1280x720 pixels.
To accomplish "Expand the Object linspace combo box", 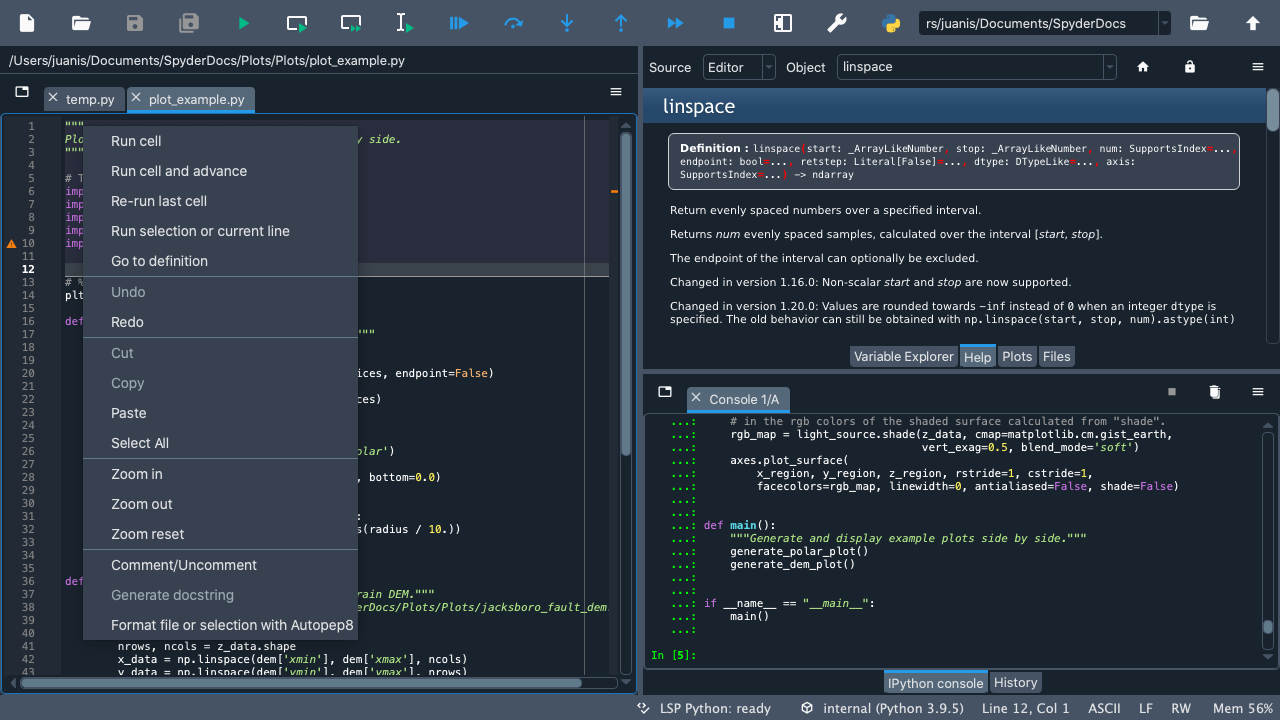I will point(1109,67).
